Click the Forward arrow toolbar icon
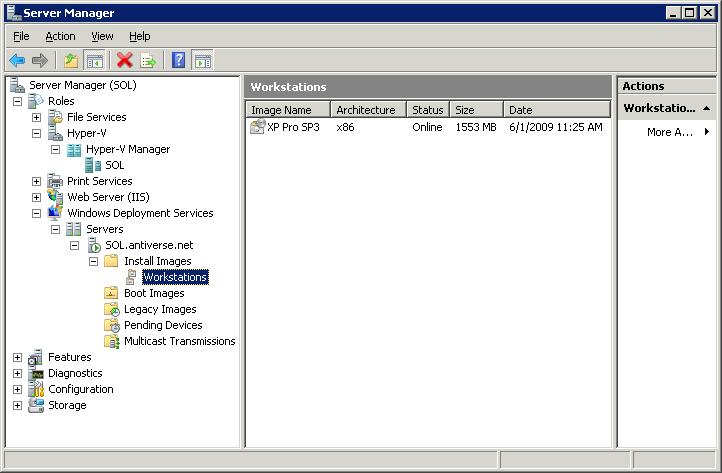 pyautogui.click(x=40, y=60)
